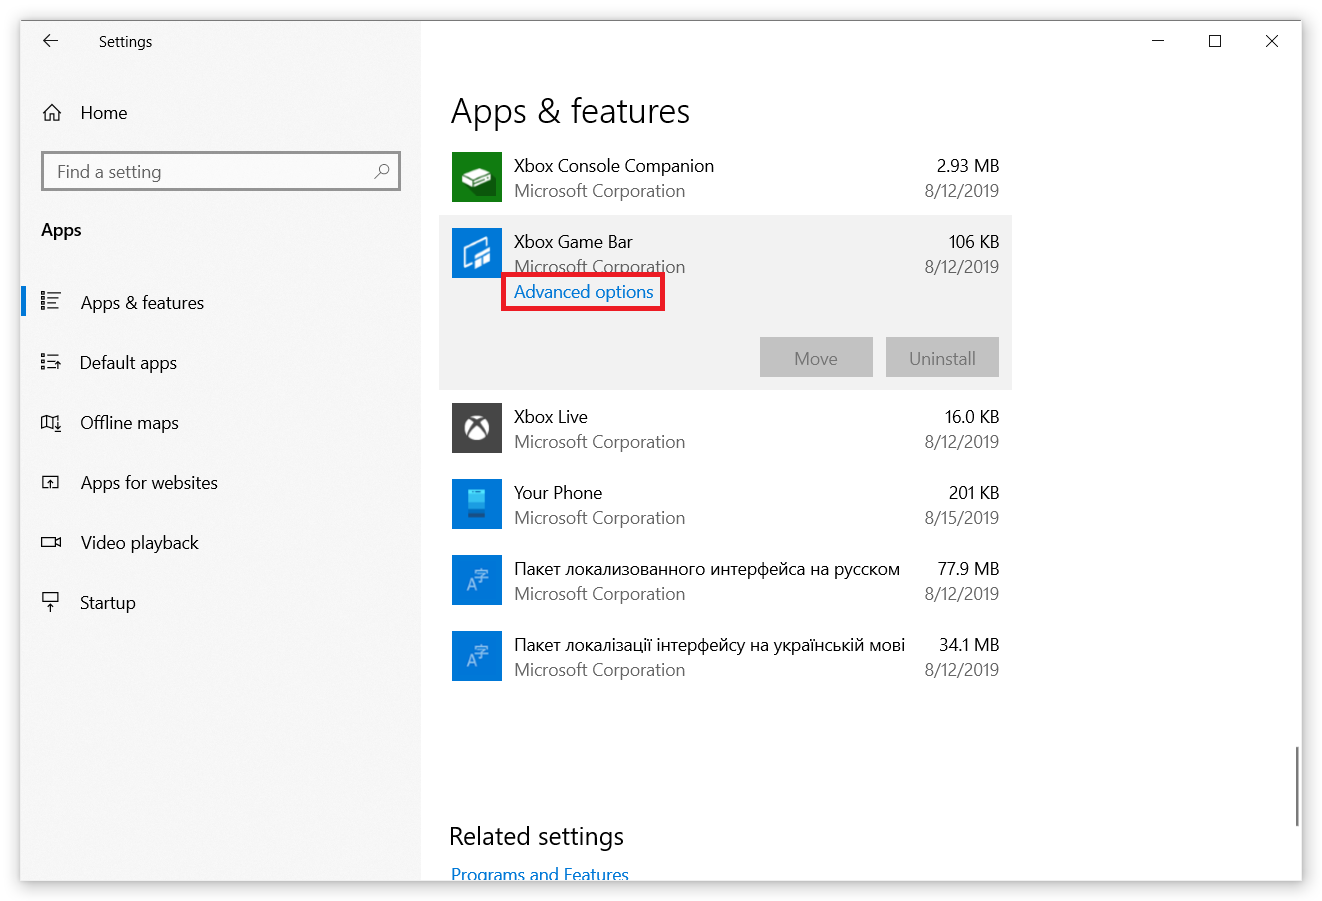Focus the Find a setting search box
1322x901 pixels.
(x=221, y=171)
